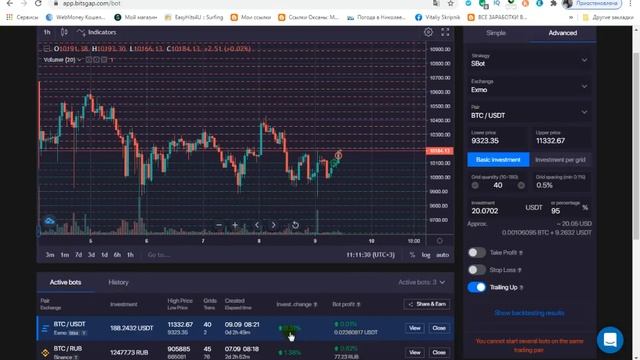Open browser extensions puzzle icon
The image size is (640, 360).
tap(553, 3)
